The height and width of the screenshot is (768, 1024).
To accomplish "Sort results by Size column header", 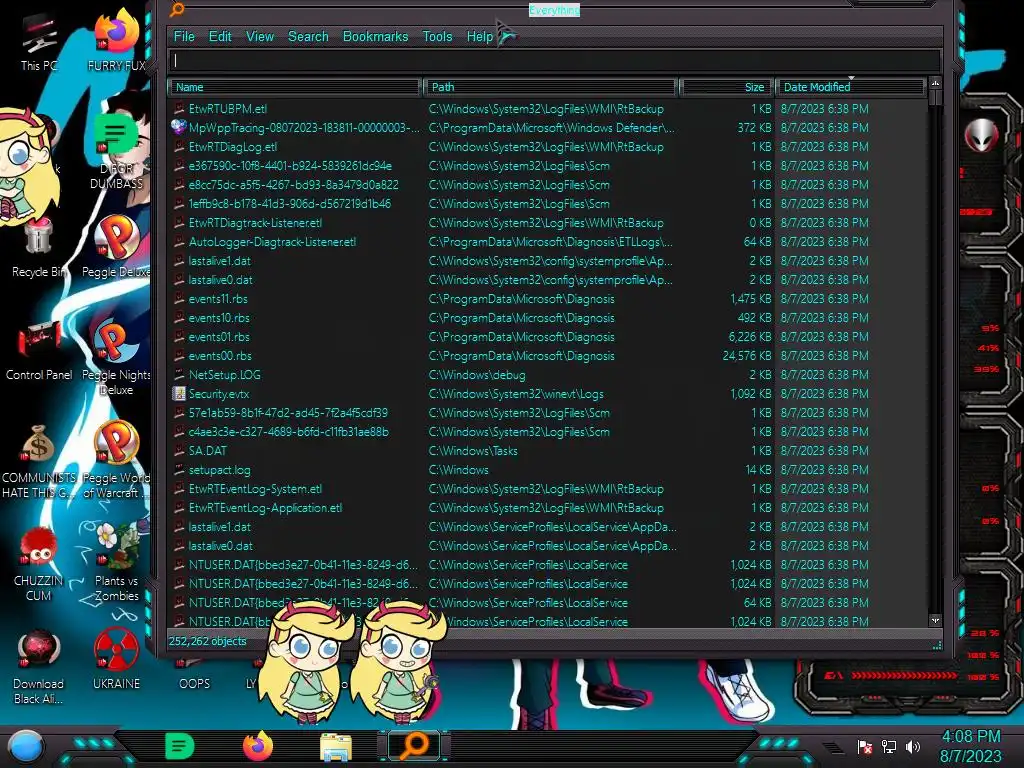I will coord(726,87).
